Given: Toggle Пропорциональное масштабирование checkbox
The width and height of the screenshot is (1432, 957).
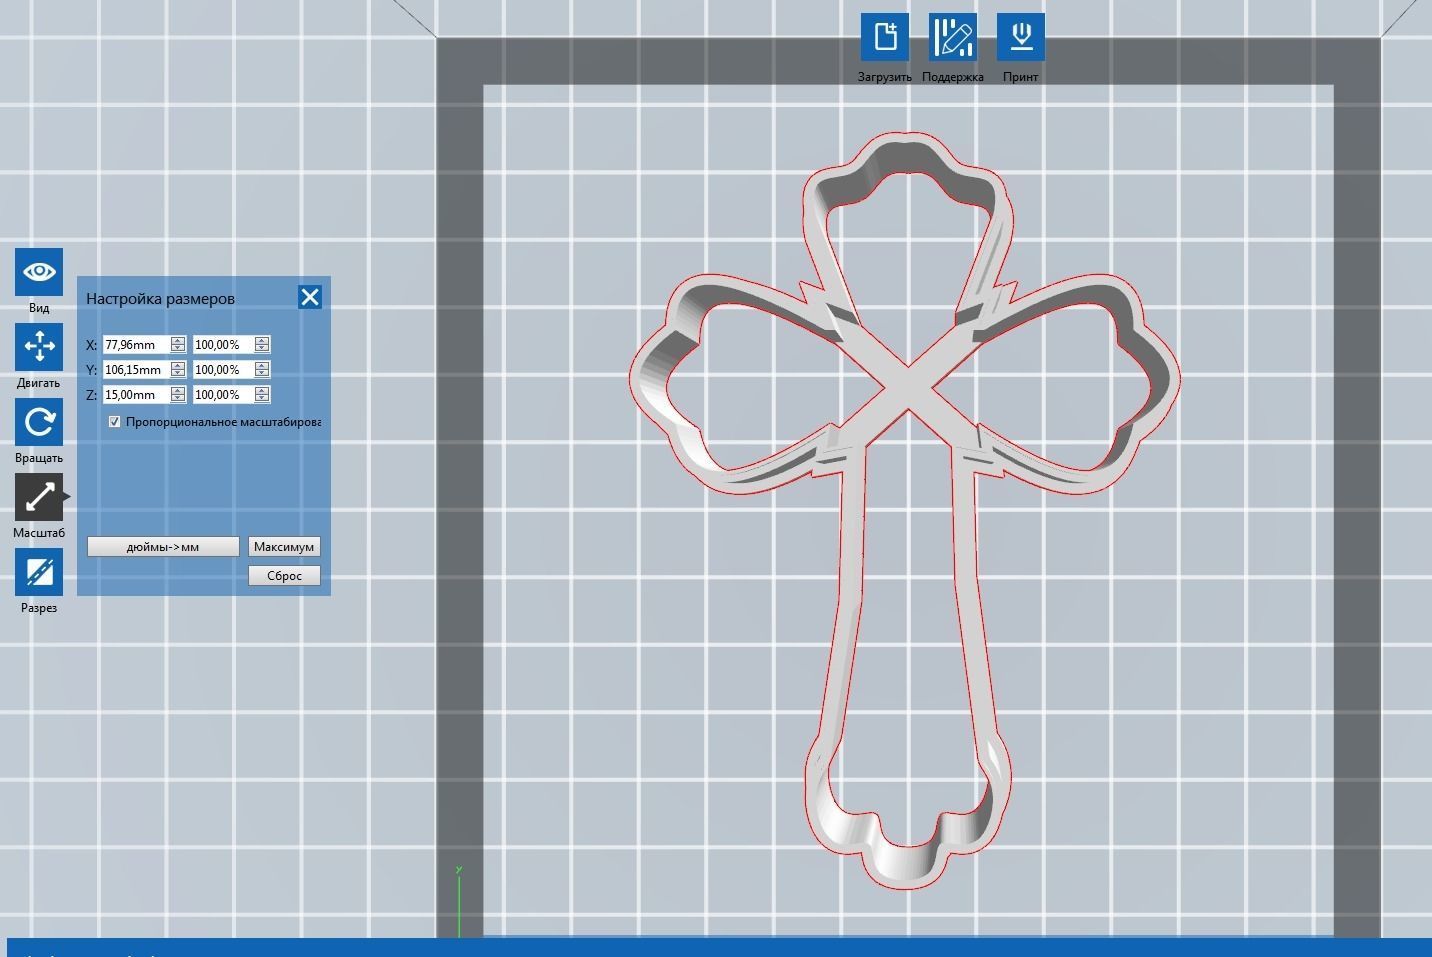Looking at the screenshot, I should pyautogui.click(x=114, y=422).
